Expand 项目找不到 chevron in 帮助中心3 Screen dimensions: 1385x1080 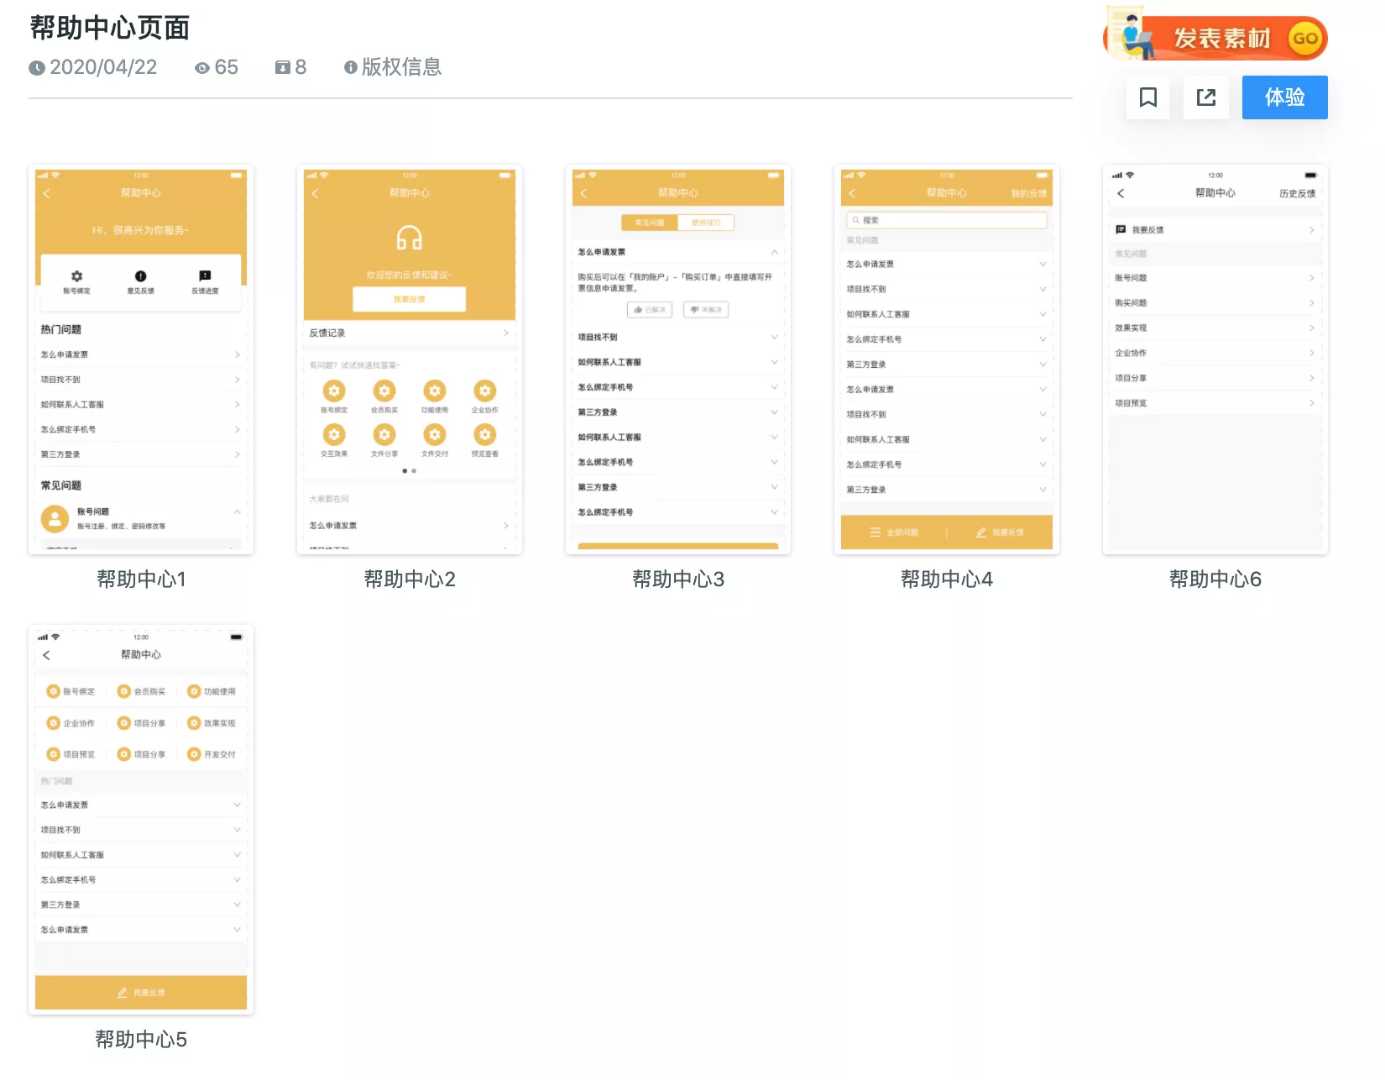click(774, 337)
